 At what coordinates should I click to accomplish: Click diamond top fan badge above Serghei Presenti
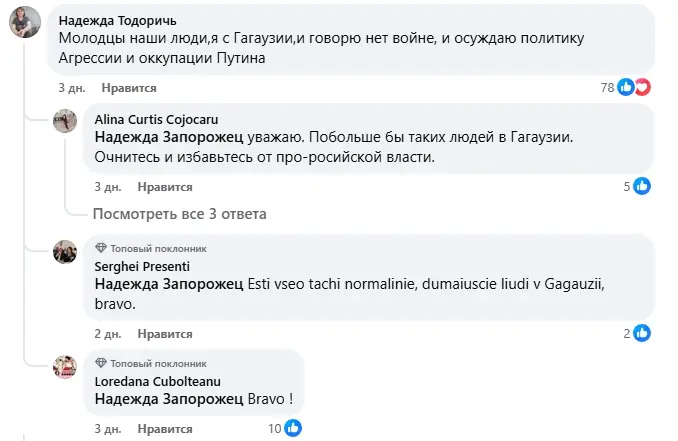click(101, 248)
